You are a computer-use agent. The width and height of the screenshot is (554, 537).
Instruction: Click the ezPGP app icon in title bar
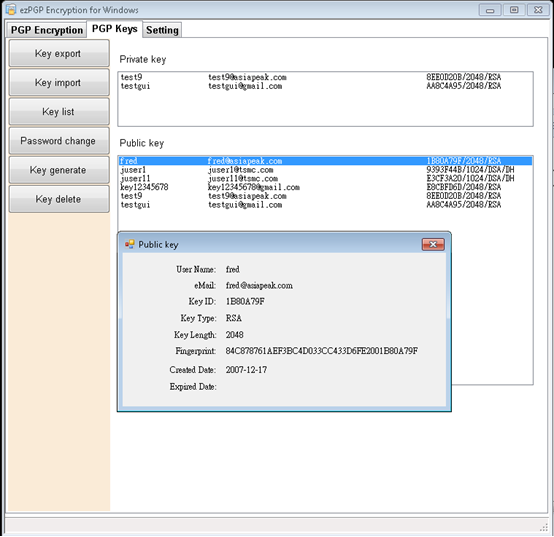pyautogui.click(x=11, y=10)
